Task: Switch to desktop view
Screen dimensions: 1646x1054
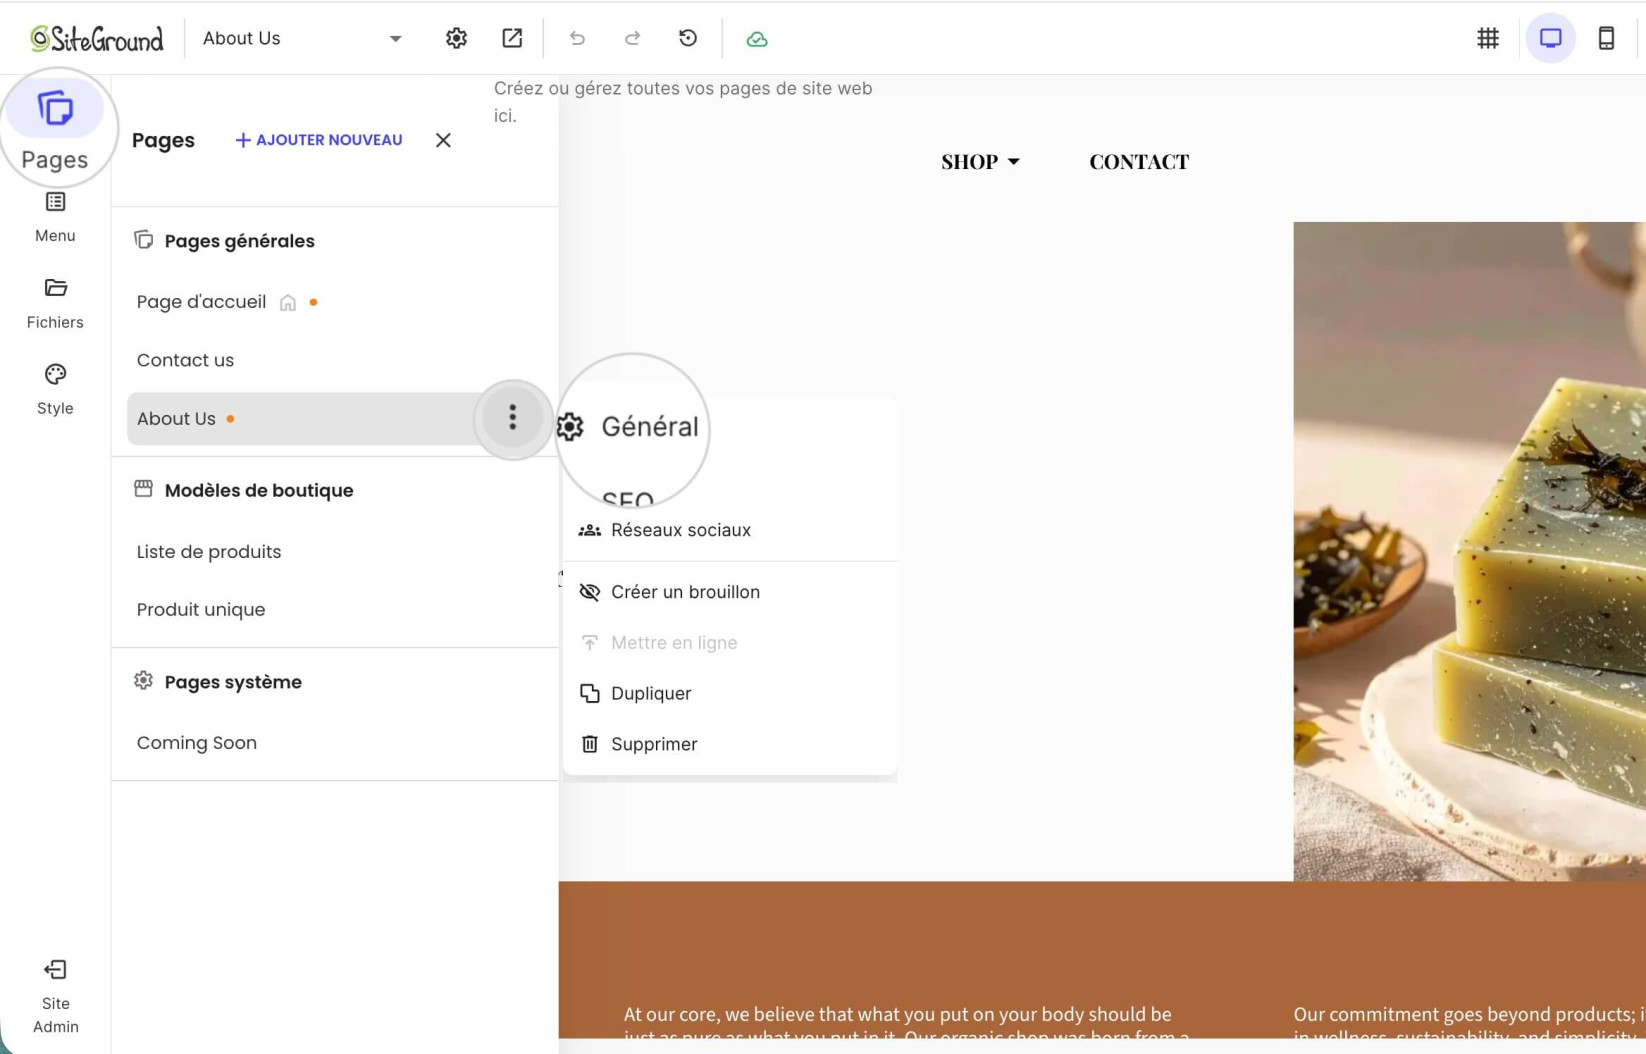Action: tap(1550, 38)
